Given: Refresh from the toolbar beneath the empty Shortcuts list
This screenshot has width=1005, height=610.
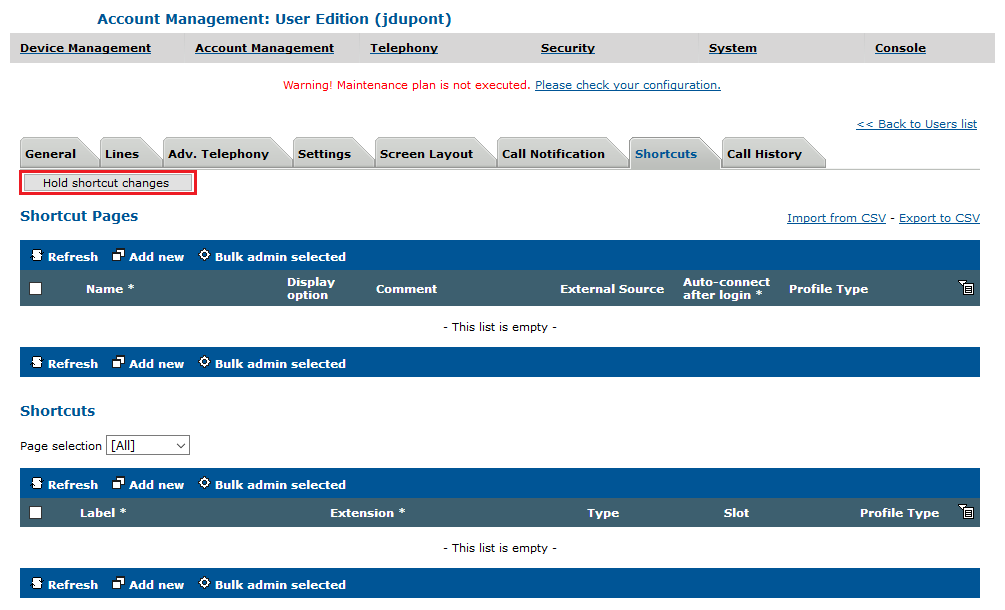Looking at the screenshot, I should (65, 584).
